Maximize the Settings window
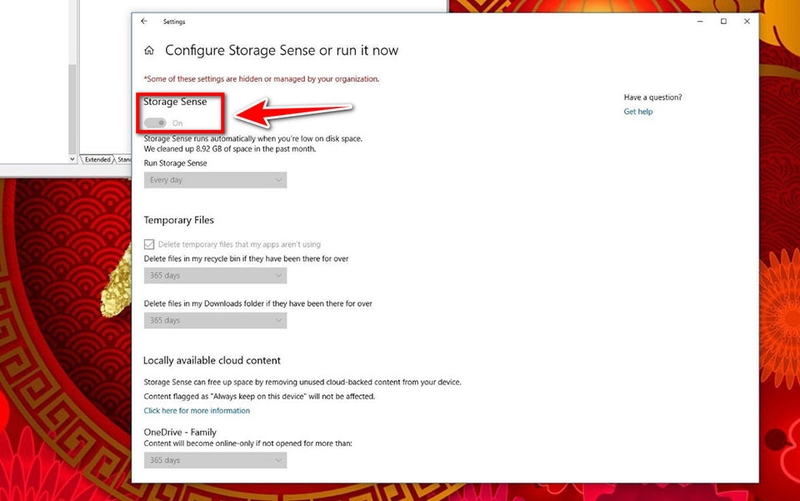Viewport: 800px width, 501px height. (723, 21)
